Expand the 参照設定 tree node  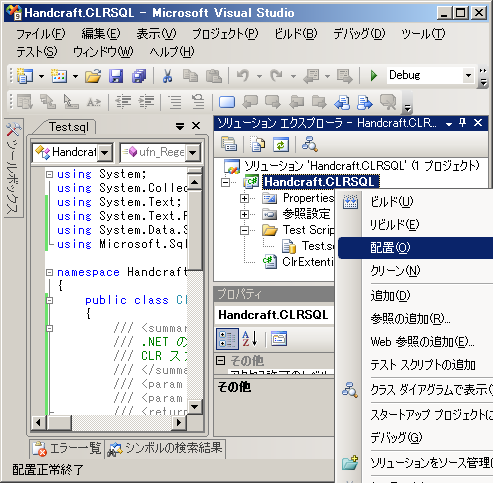tap(244, 214)
